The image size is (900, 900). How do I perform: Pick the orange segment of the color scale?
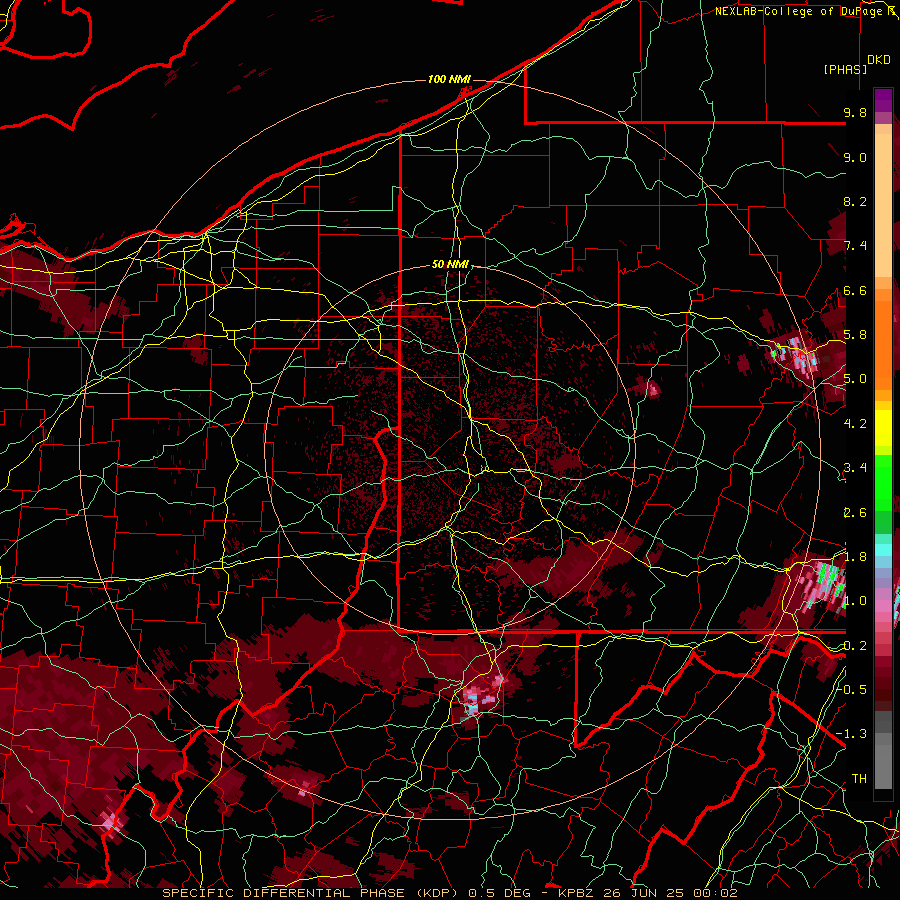(883, 344)
